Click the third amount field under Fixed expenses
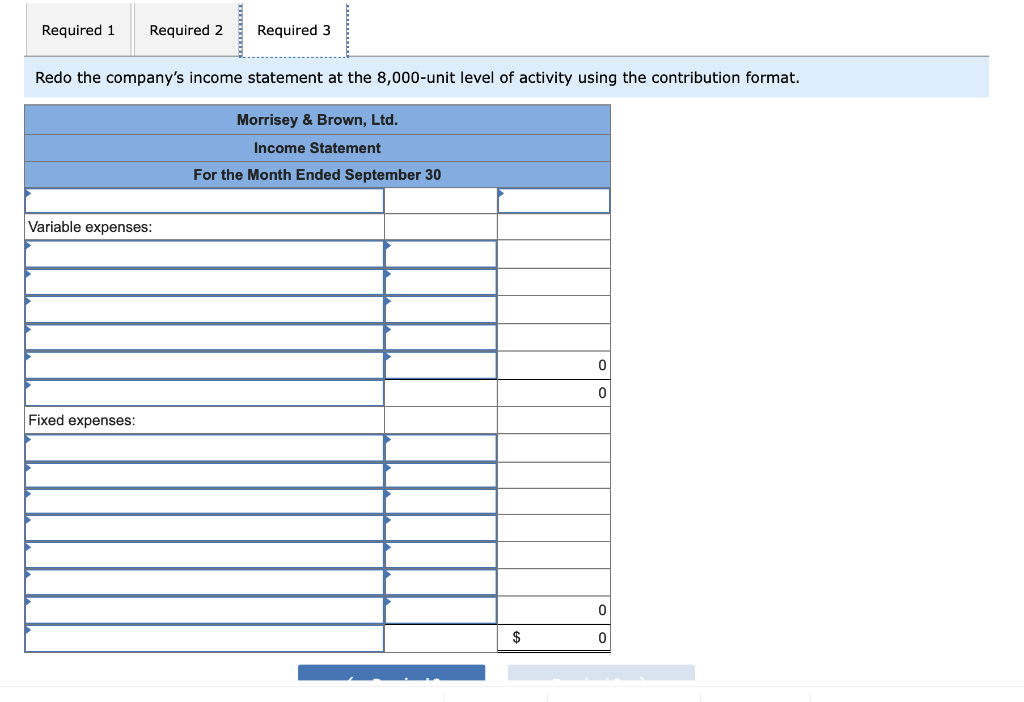 click(x=441, y=502)
